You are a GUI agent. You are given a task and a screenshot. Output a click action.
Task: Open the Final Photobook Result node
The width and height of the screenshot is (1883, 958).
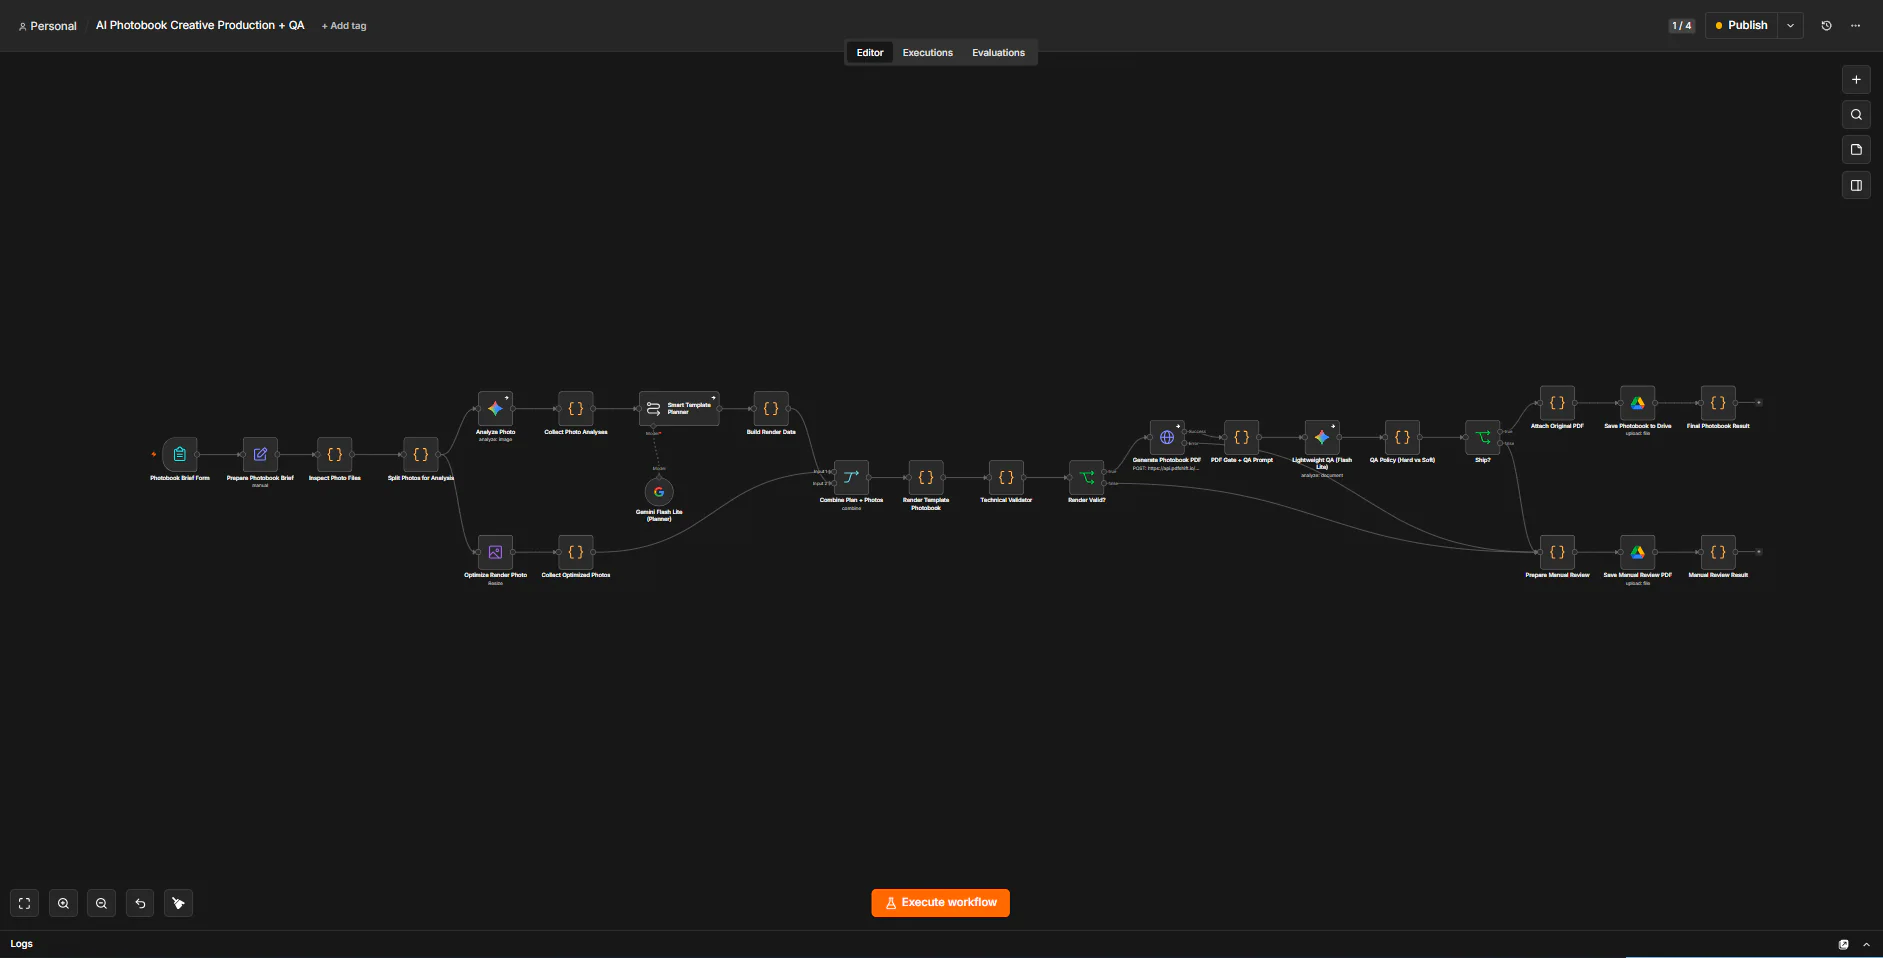coord(1718,403)
